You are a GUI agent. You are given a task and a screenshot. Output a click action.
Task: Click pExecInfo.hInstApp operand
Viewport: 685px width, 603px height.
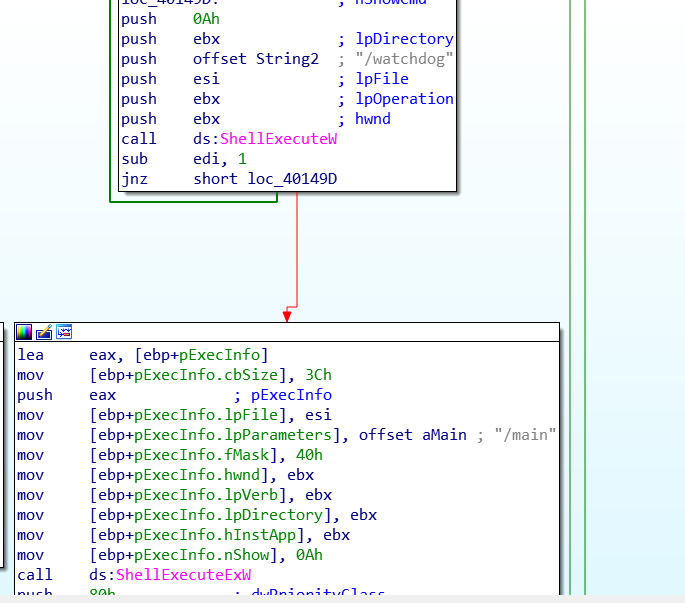pyautogui.click(x=215, y=535)
